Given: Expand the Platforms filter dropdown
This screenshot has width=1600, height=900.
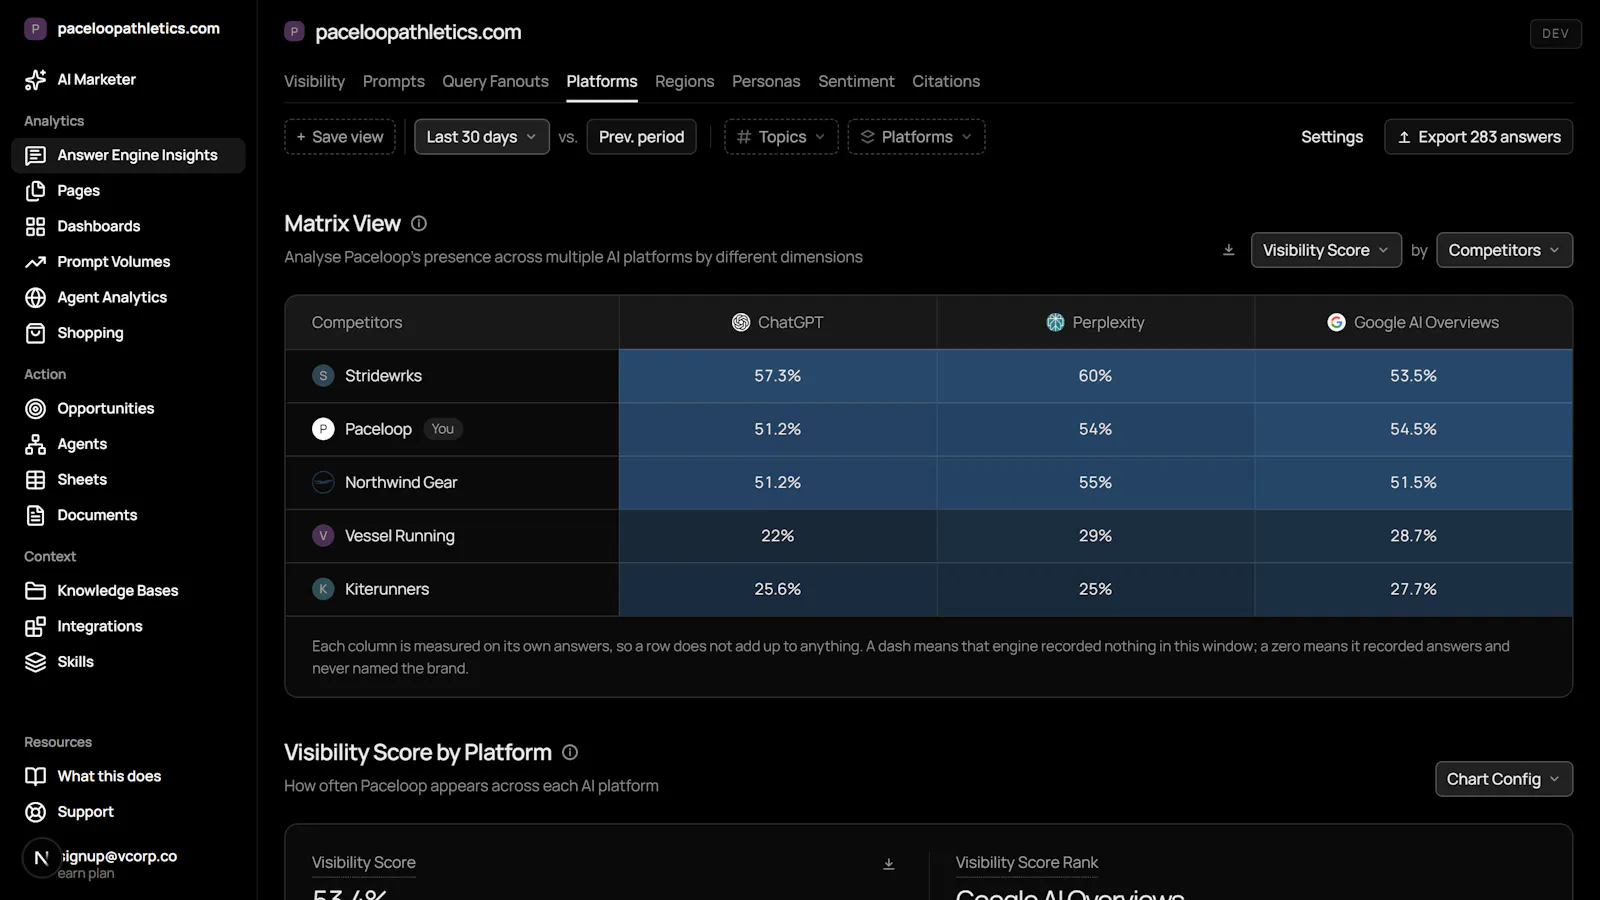Looking at the screenshot, I should (916, 137).
